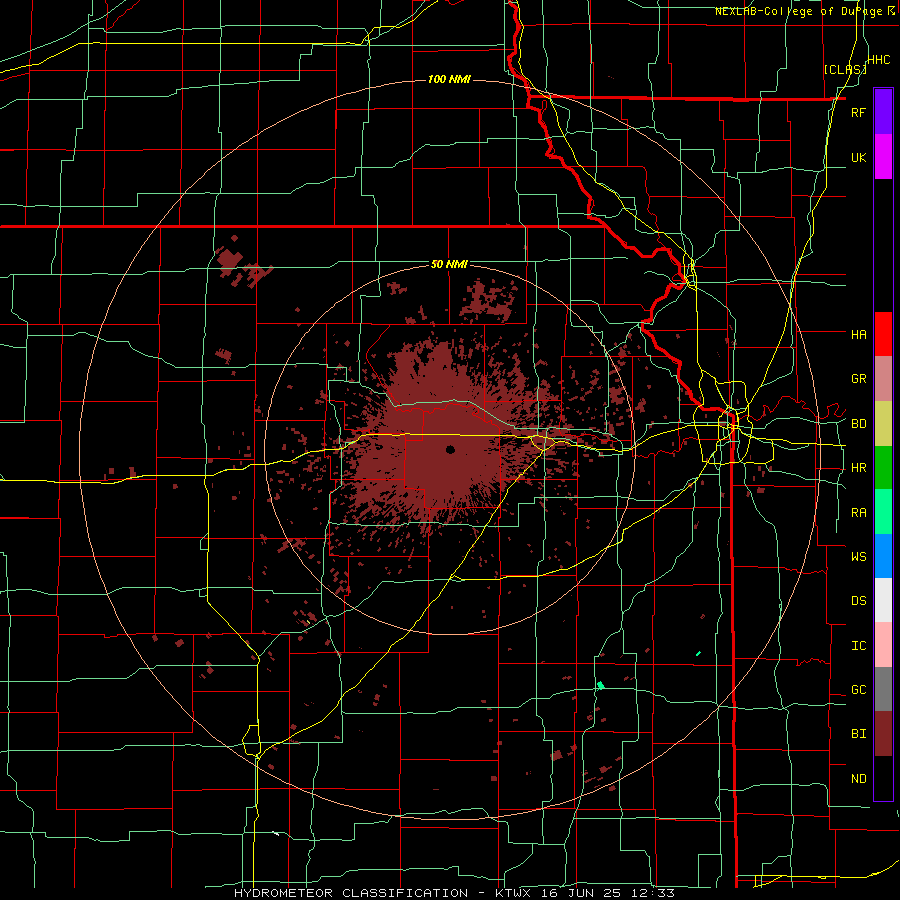Click the black radar site dot at center
This screenshot has width=900, height=900.
[x=450, y=449]
